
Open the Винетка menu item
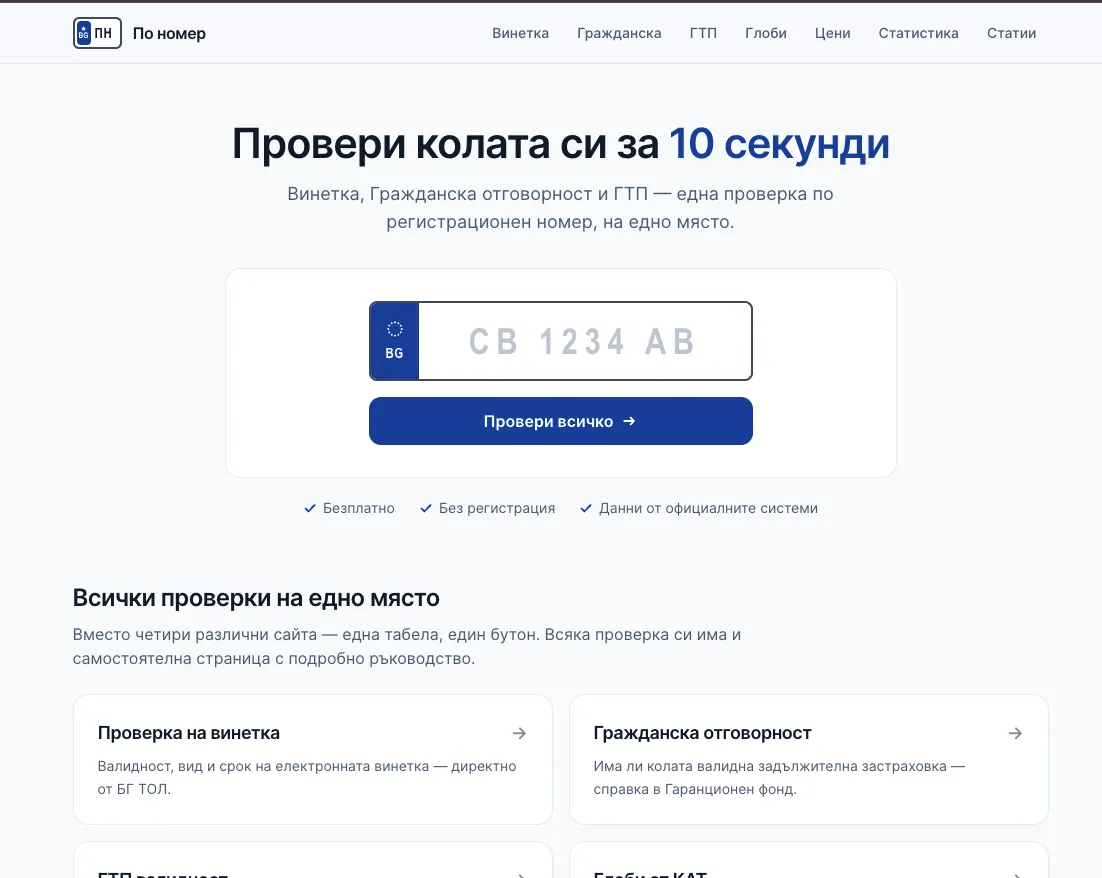520,33
